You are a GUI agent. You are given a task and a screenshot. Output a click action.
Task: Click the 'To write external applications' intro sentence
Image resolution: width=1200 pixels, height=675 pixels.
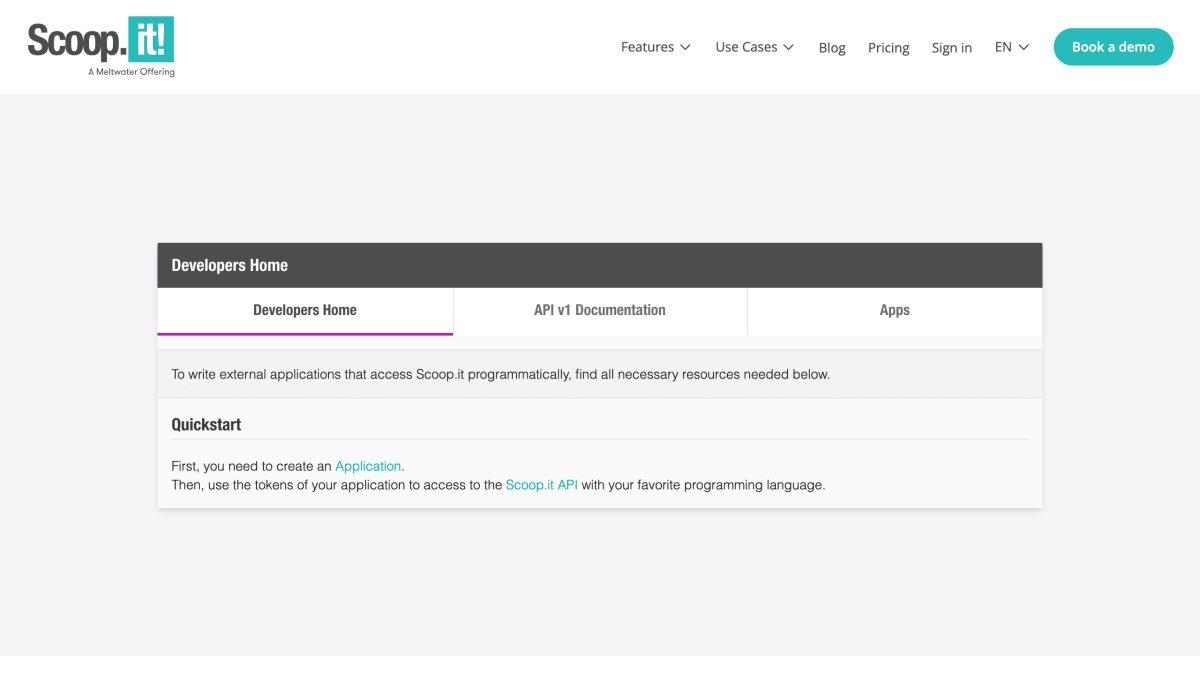(x=501, y=375)
